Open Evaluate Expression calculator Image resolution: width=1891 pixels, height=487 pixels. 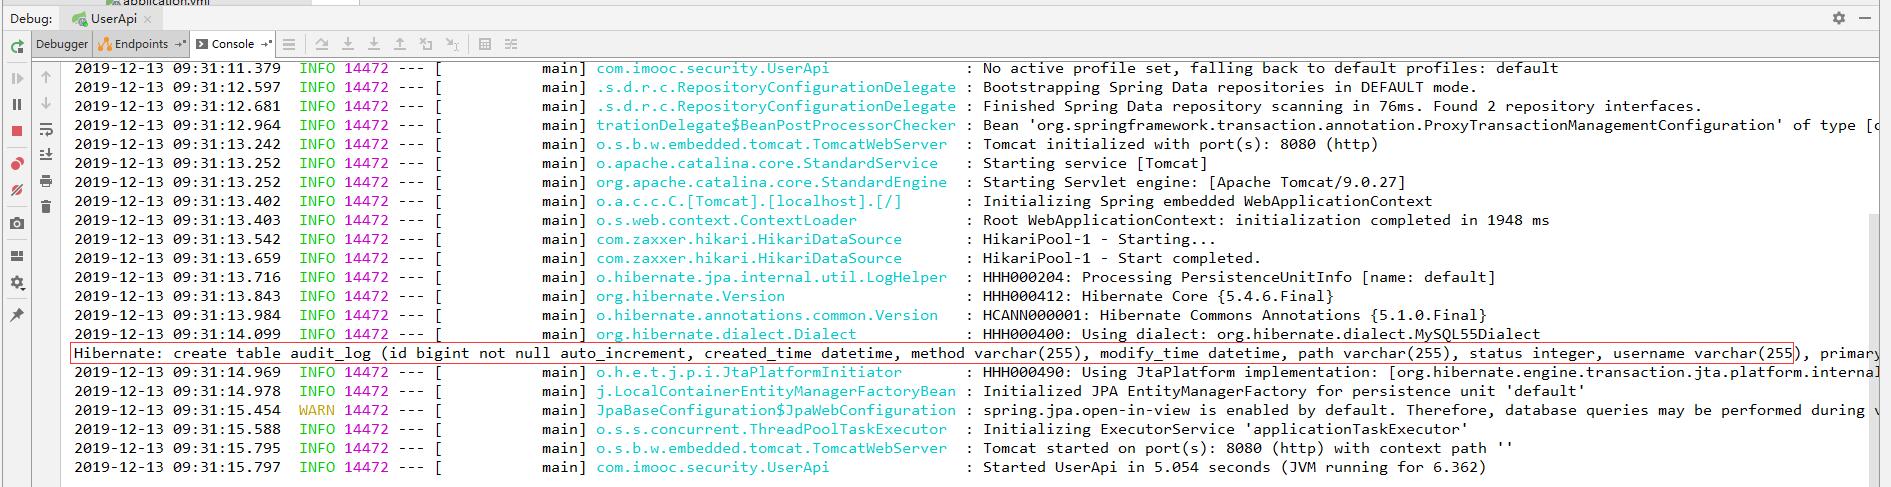coord(485,44)
